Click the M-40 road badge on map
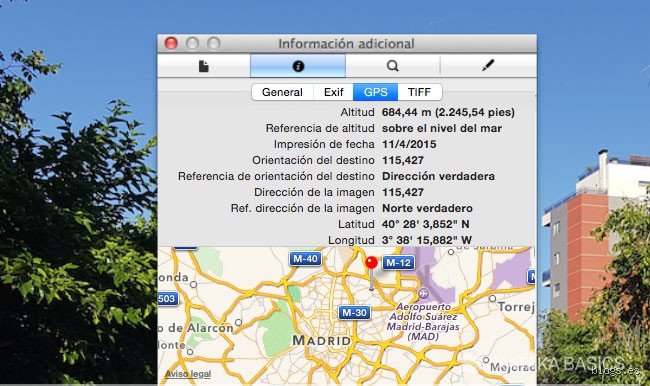This screenshot has height=386, width=650. [x=305, y=259]
